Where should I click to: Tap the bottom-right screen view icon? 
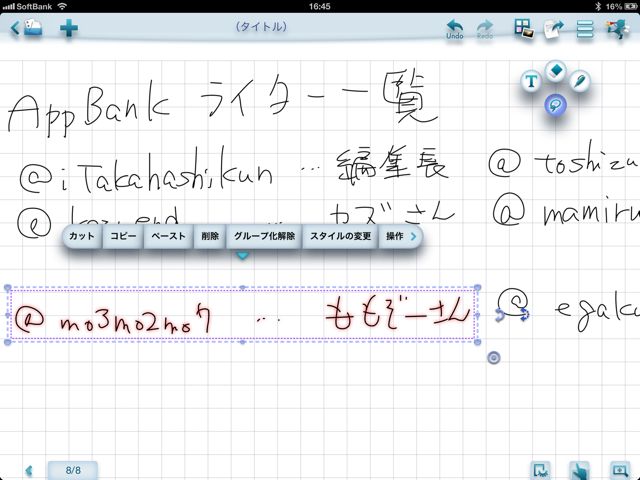620,471
